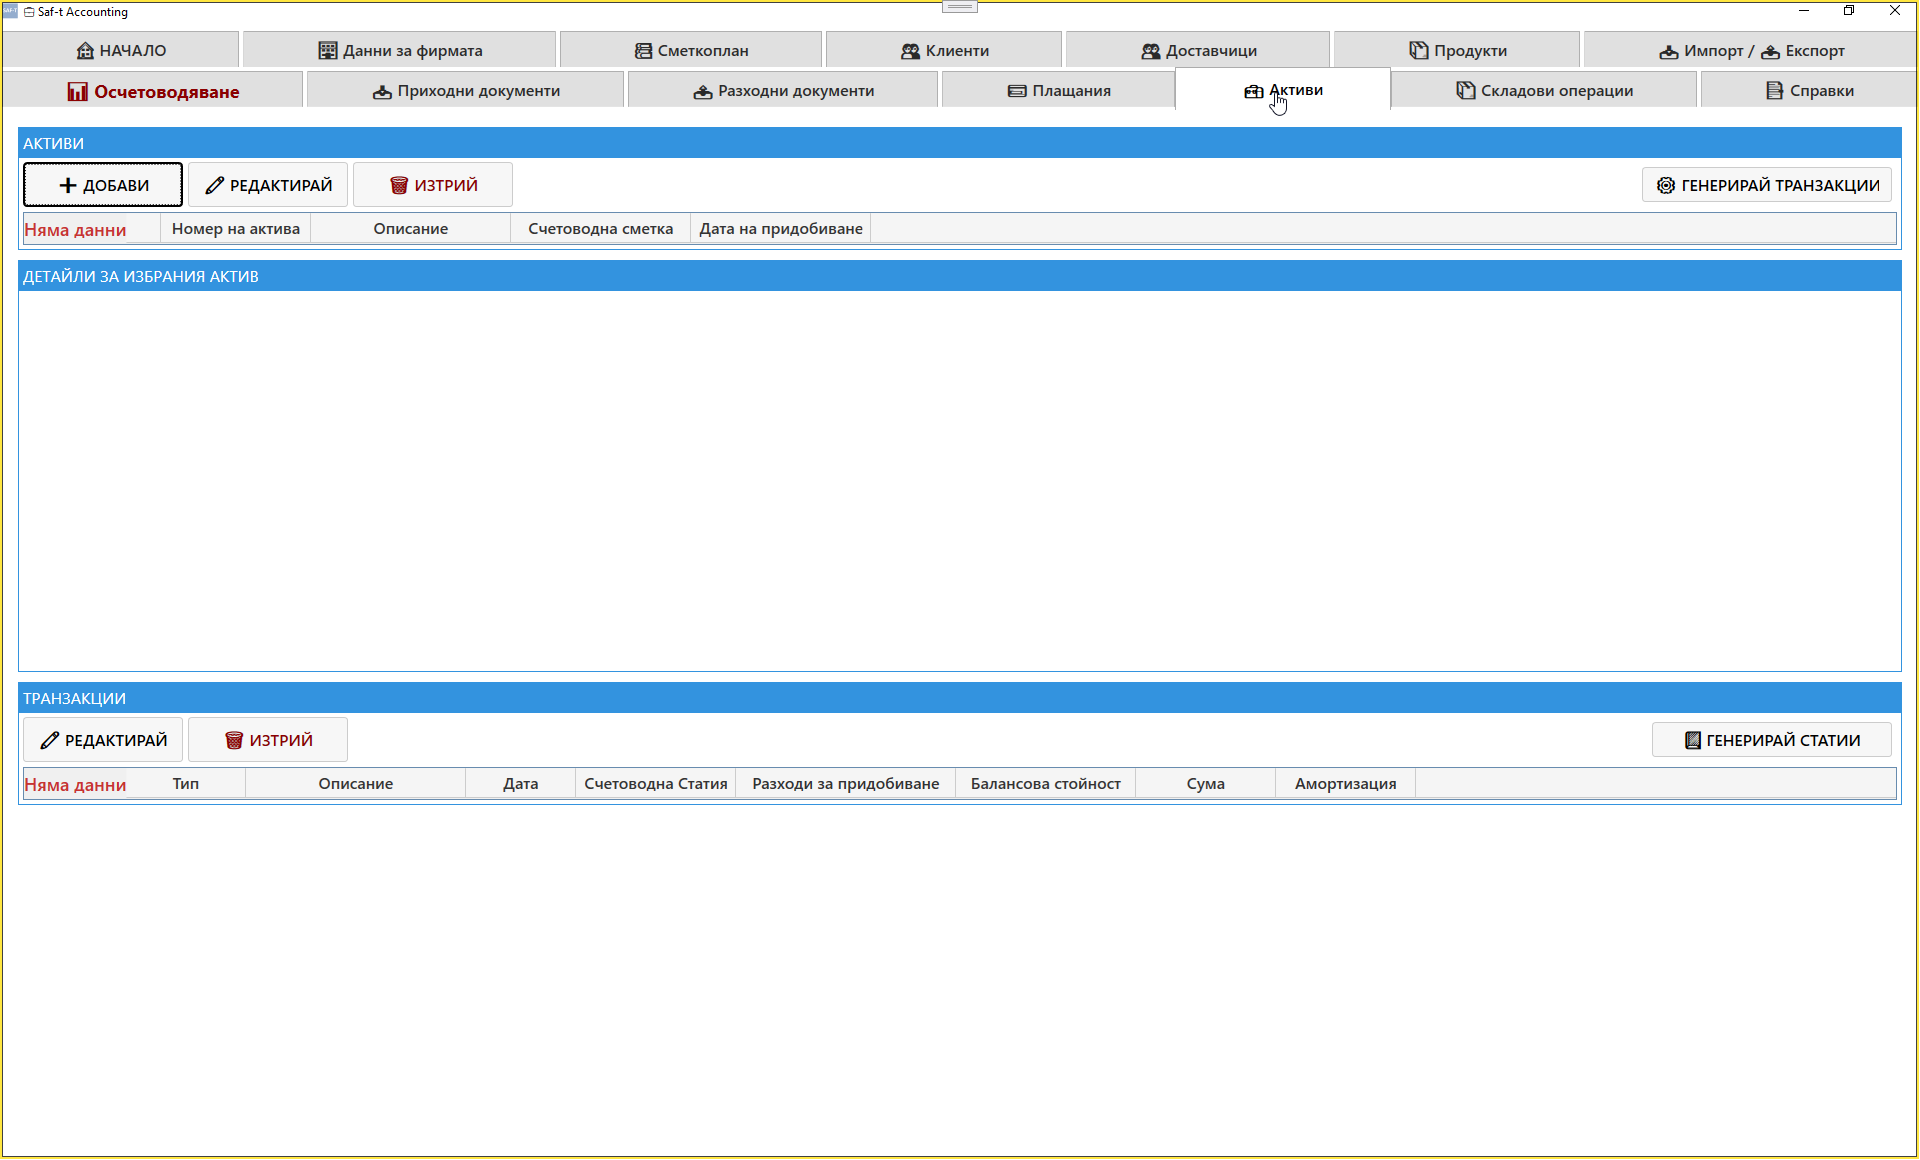Click the Счетоводна сметка column header

601,229
